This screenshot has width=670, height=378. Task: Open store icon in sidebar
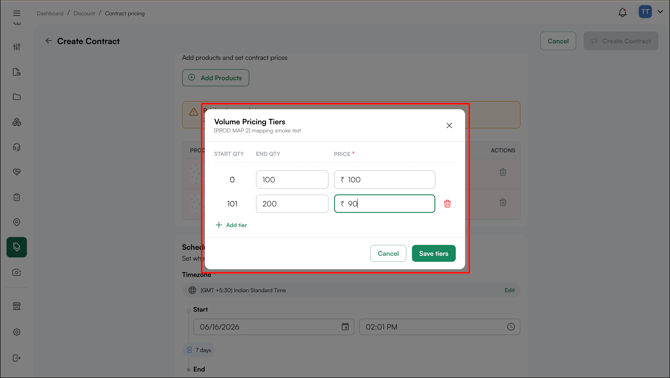pos(17,306)
